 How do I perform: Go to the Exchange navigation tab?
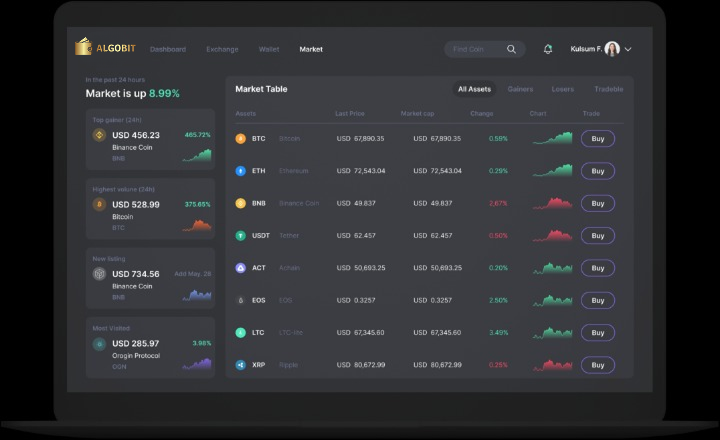click(x=222, y=49)
